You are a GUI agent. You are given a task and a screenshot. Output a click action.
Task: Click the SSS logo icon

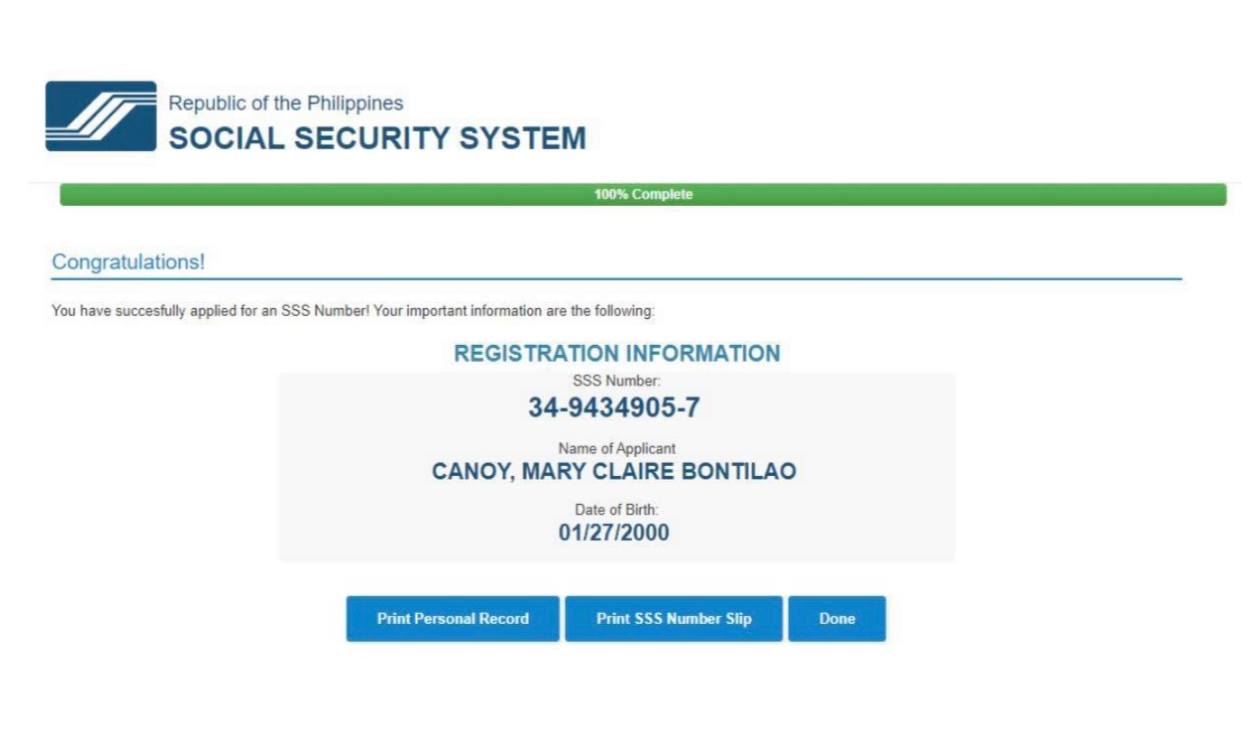tap(101, 116)
